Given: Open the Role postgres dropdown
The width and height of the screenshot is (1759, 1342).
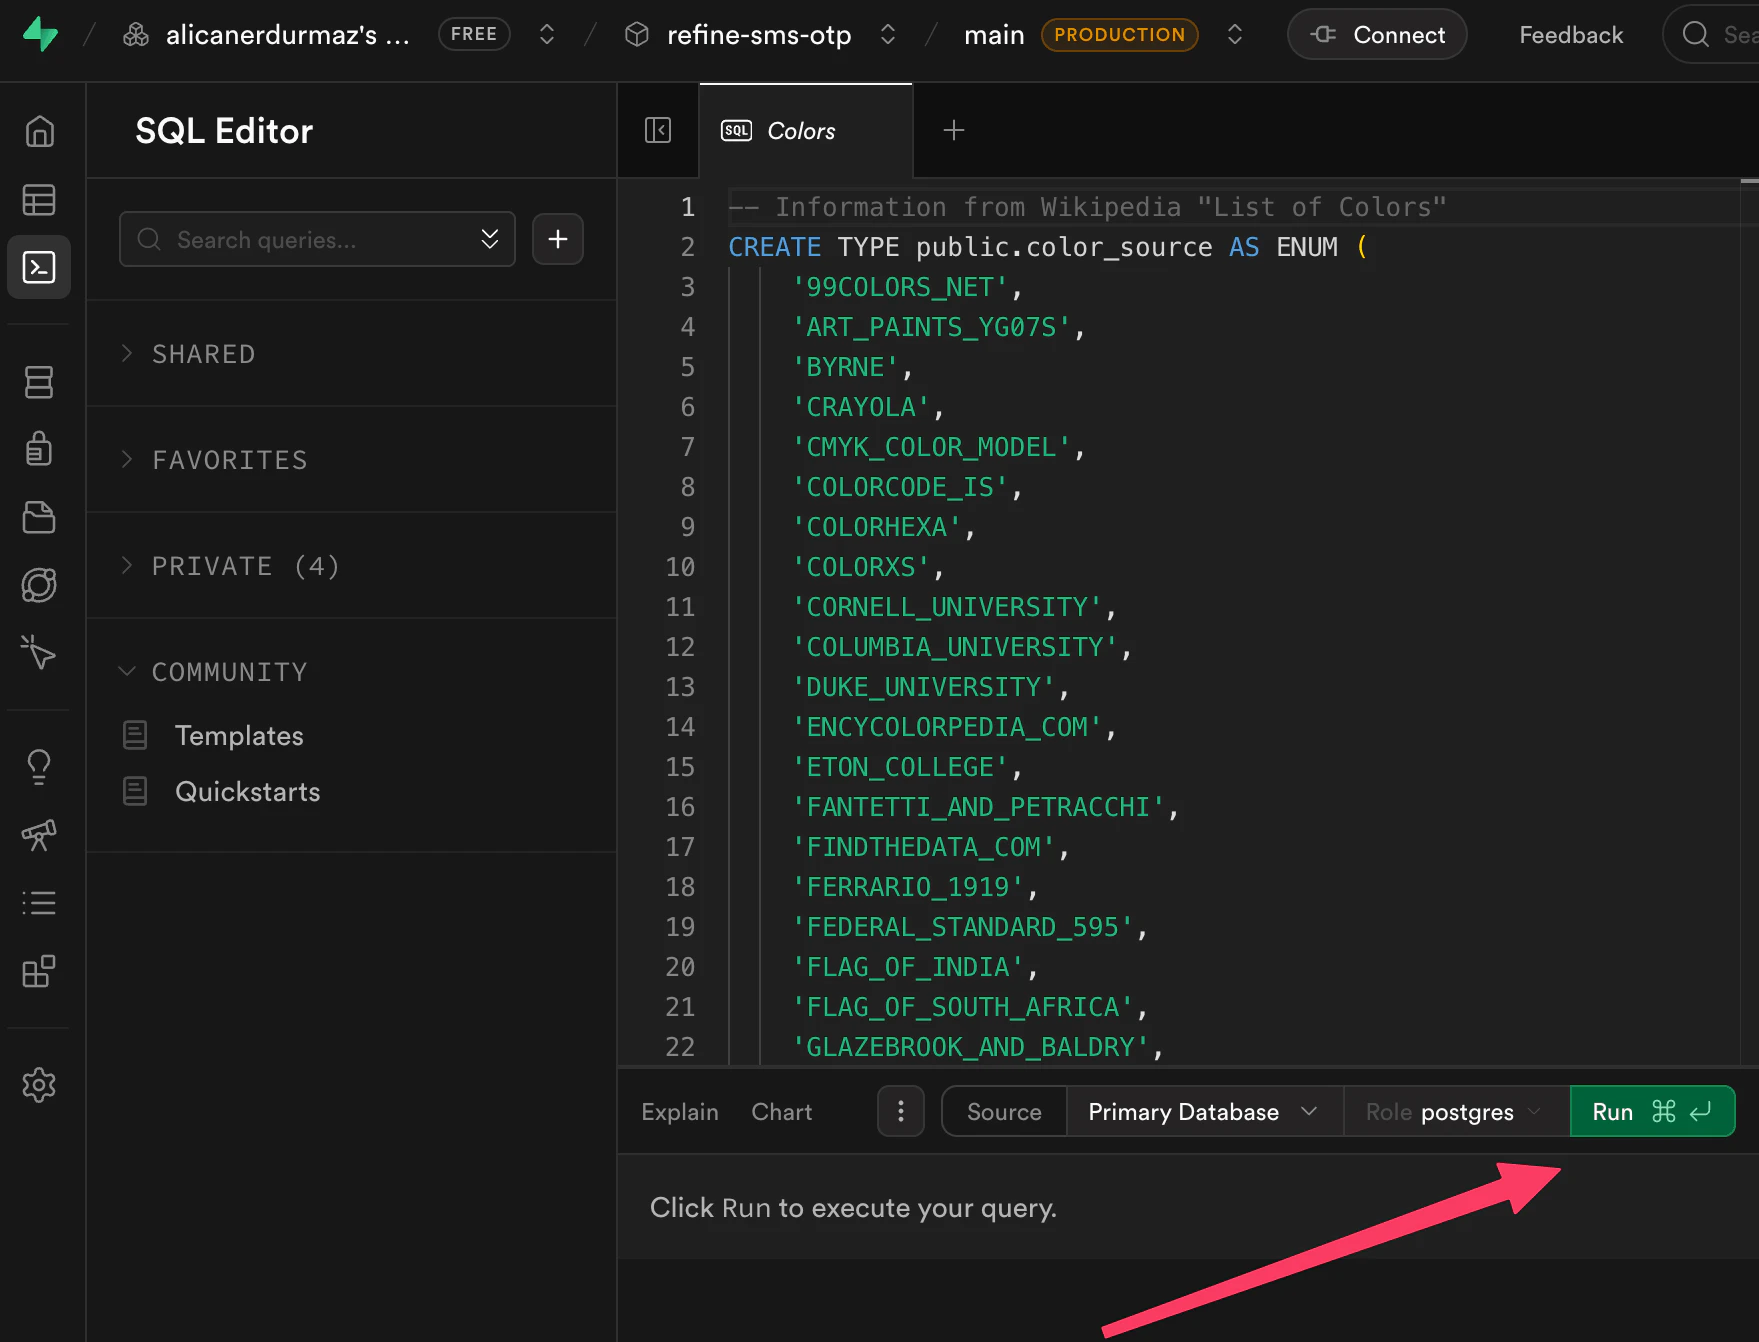Looking at the screenshot, I should point(1455,1112).
